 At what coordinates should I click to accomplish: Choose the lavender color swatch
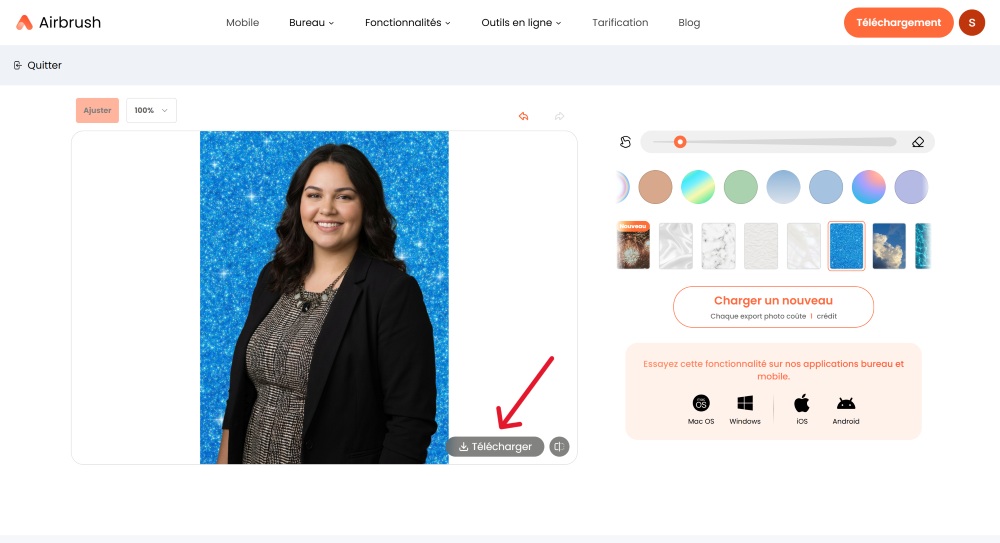911,187
